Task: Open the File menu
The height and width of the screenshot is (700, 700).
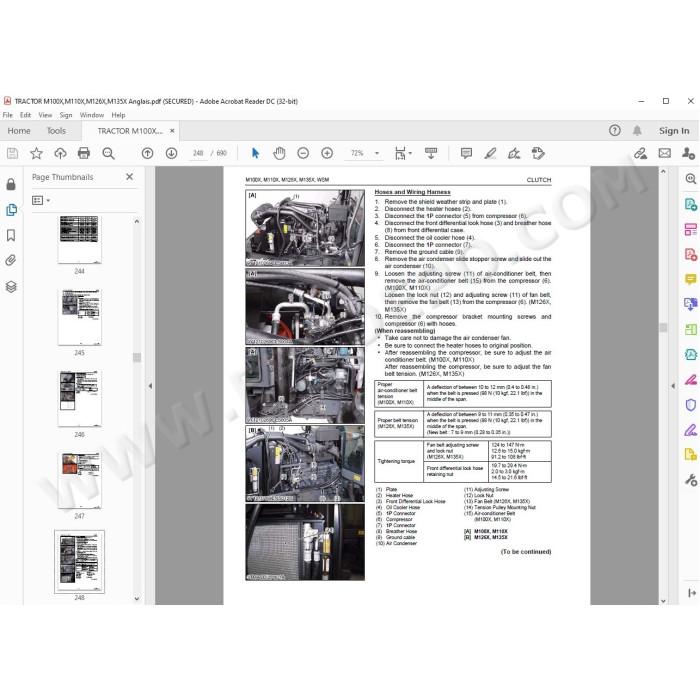Action: coord(8,115)
